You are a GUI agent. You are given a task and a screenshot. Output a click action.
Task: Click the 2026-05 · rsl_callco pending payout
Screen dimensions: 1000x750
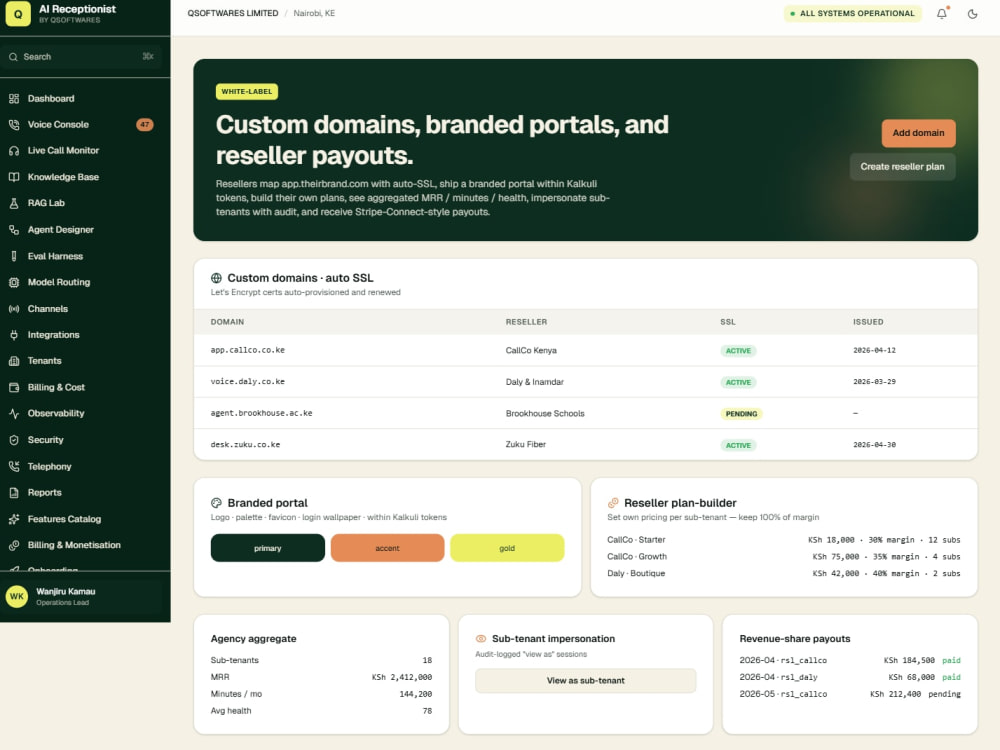tap(849, 695)
